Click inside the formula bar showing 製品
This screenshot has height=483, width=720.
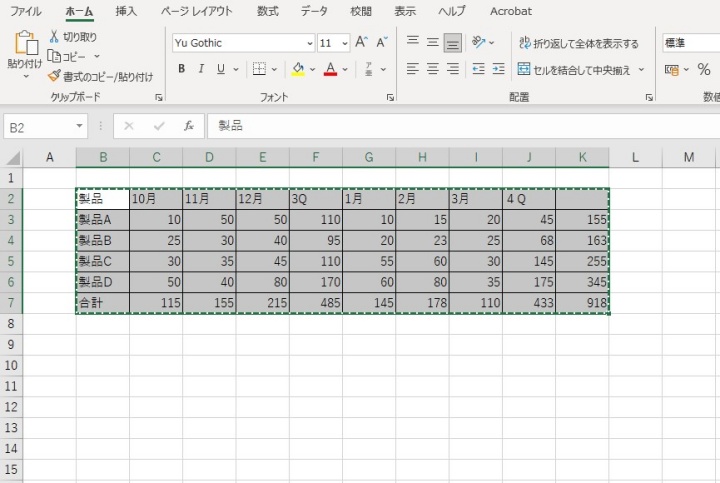pyautogui.click(x=464, y=126)
